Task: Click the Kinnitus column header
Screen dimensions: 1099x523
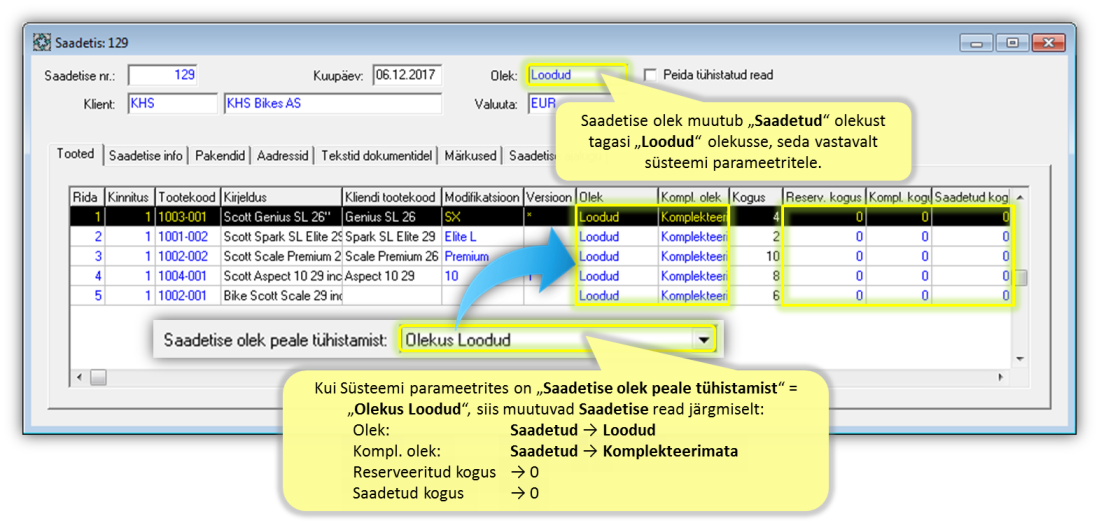Action: click(129, 197)
